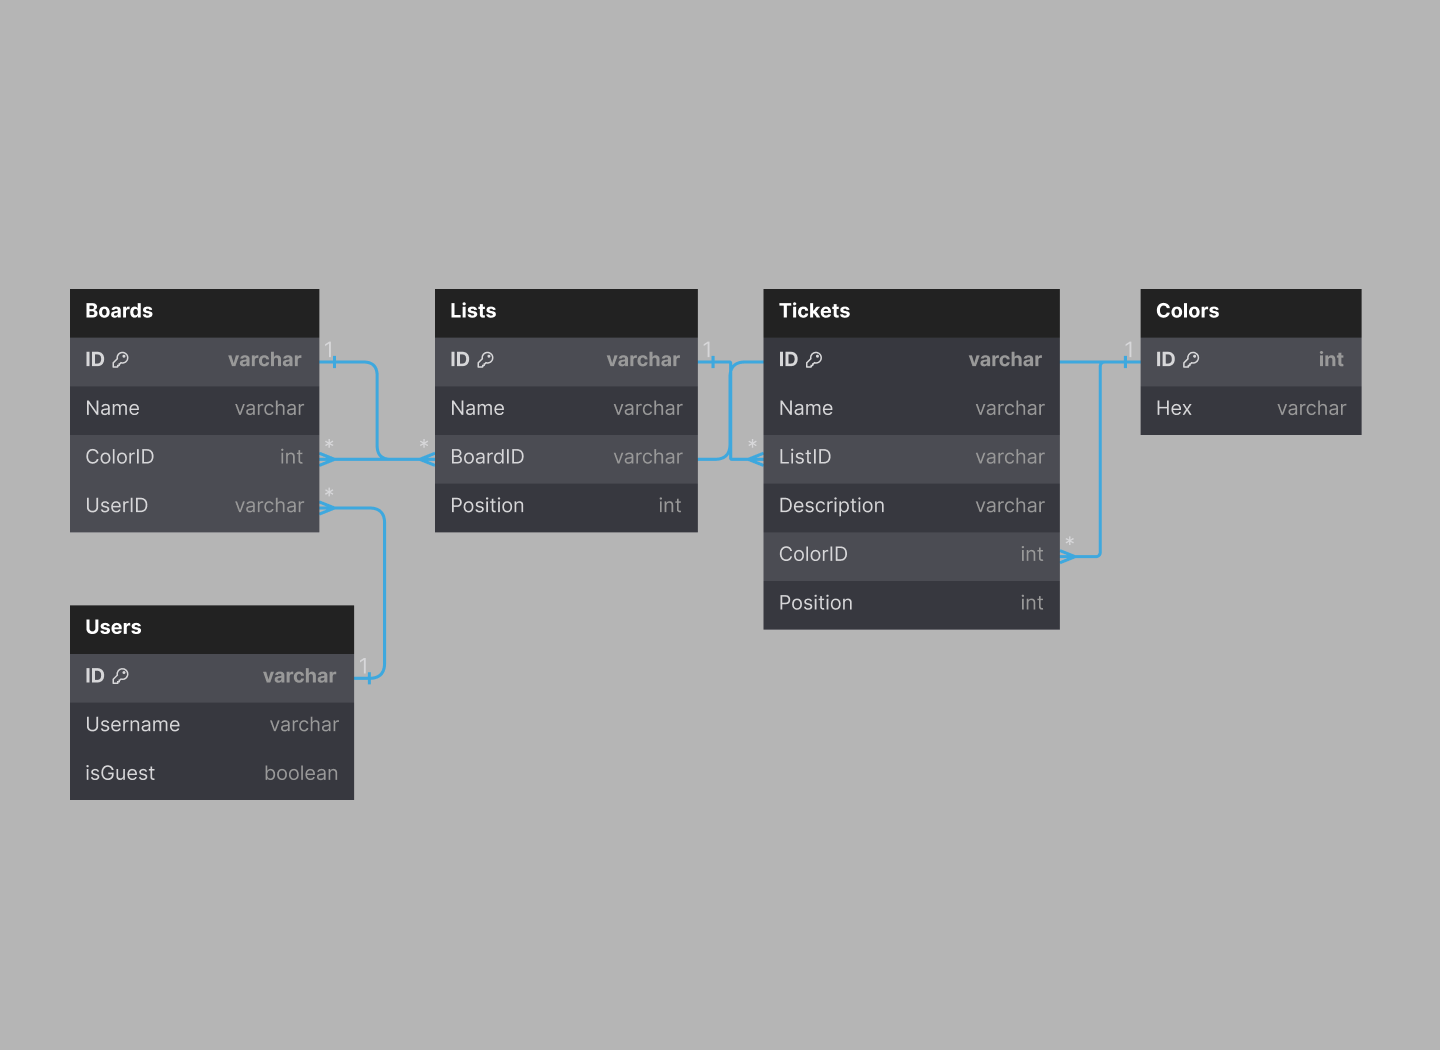Click the varchar type of BoardID
The height and width of the screenshot is (1050, 1440).
[x=648, y=458]
